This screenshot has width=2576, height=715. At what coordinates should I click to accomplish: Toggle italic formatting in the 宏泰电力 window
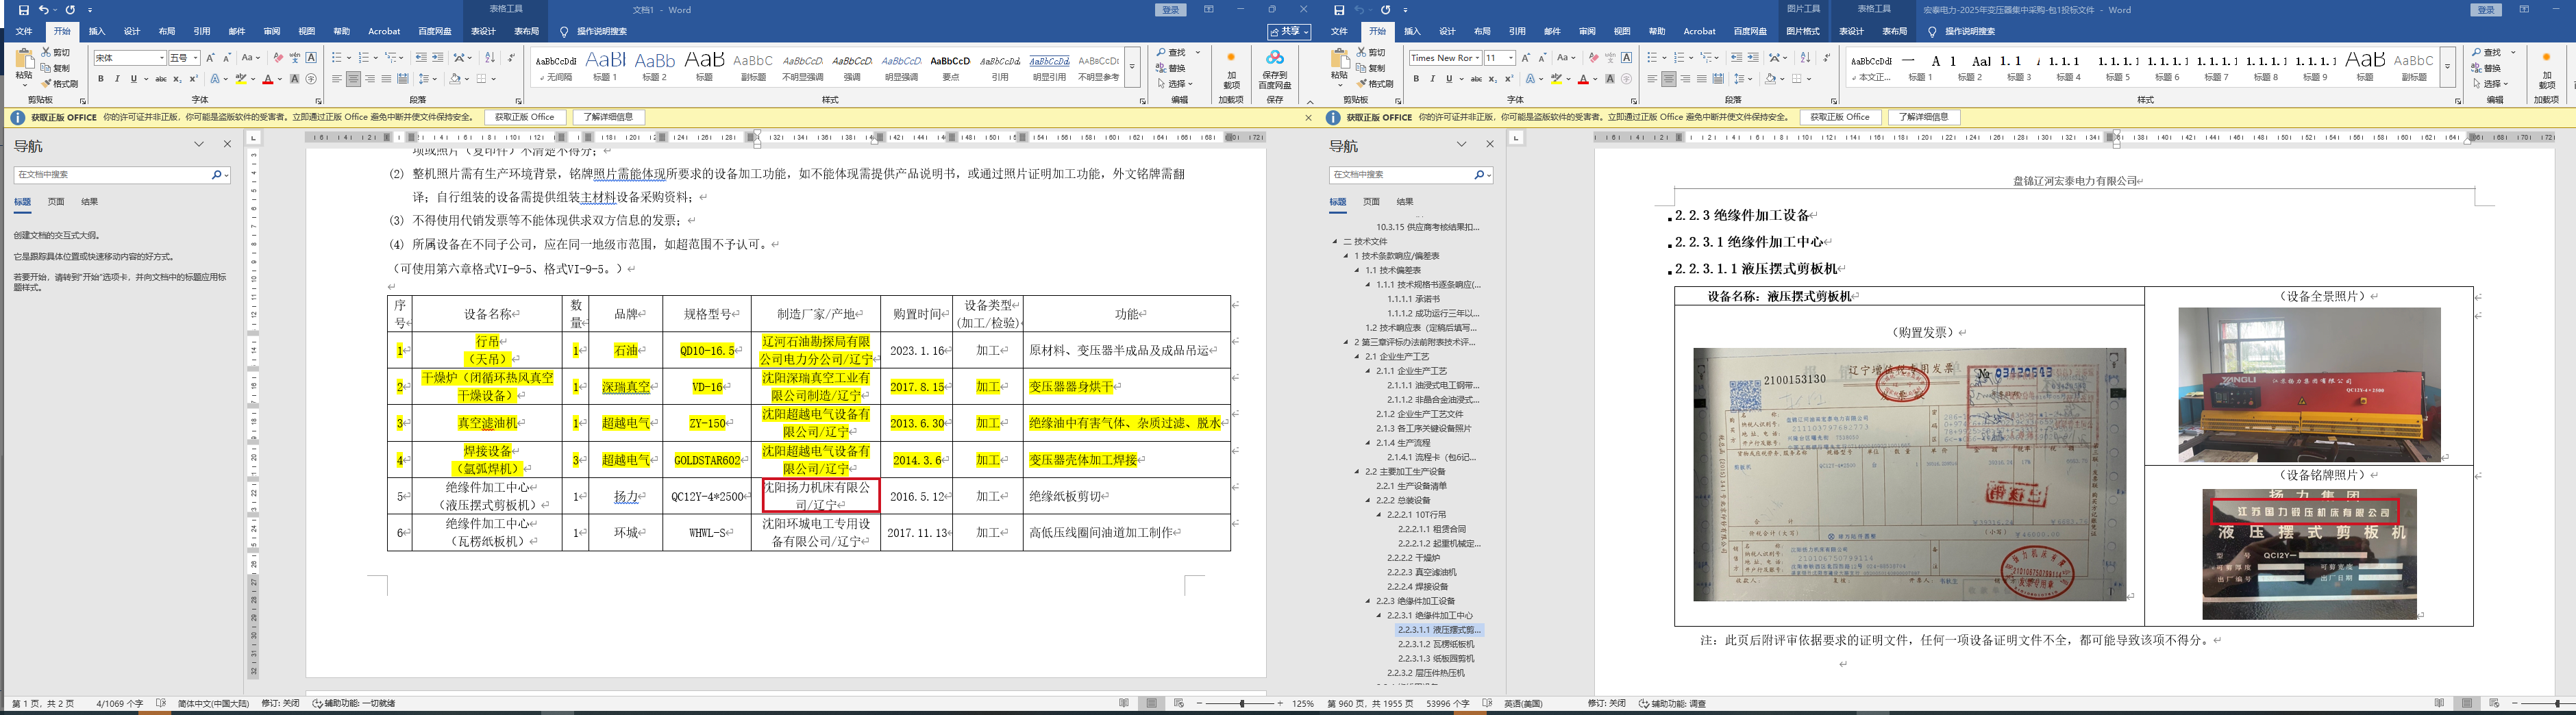[1432, 79]
